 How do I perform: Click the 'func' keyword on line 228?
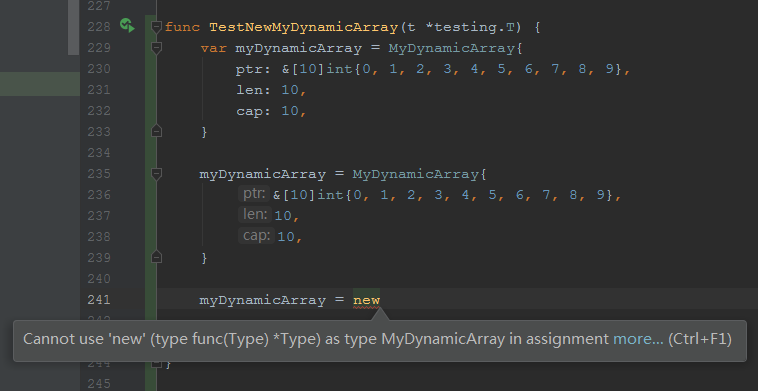pyautogui.click(x=182, y=27)
